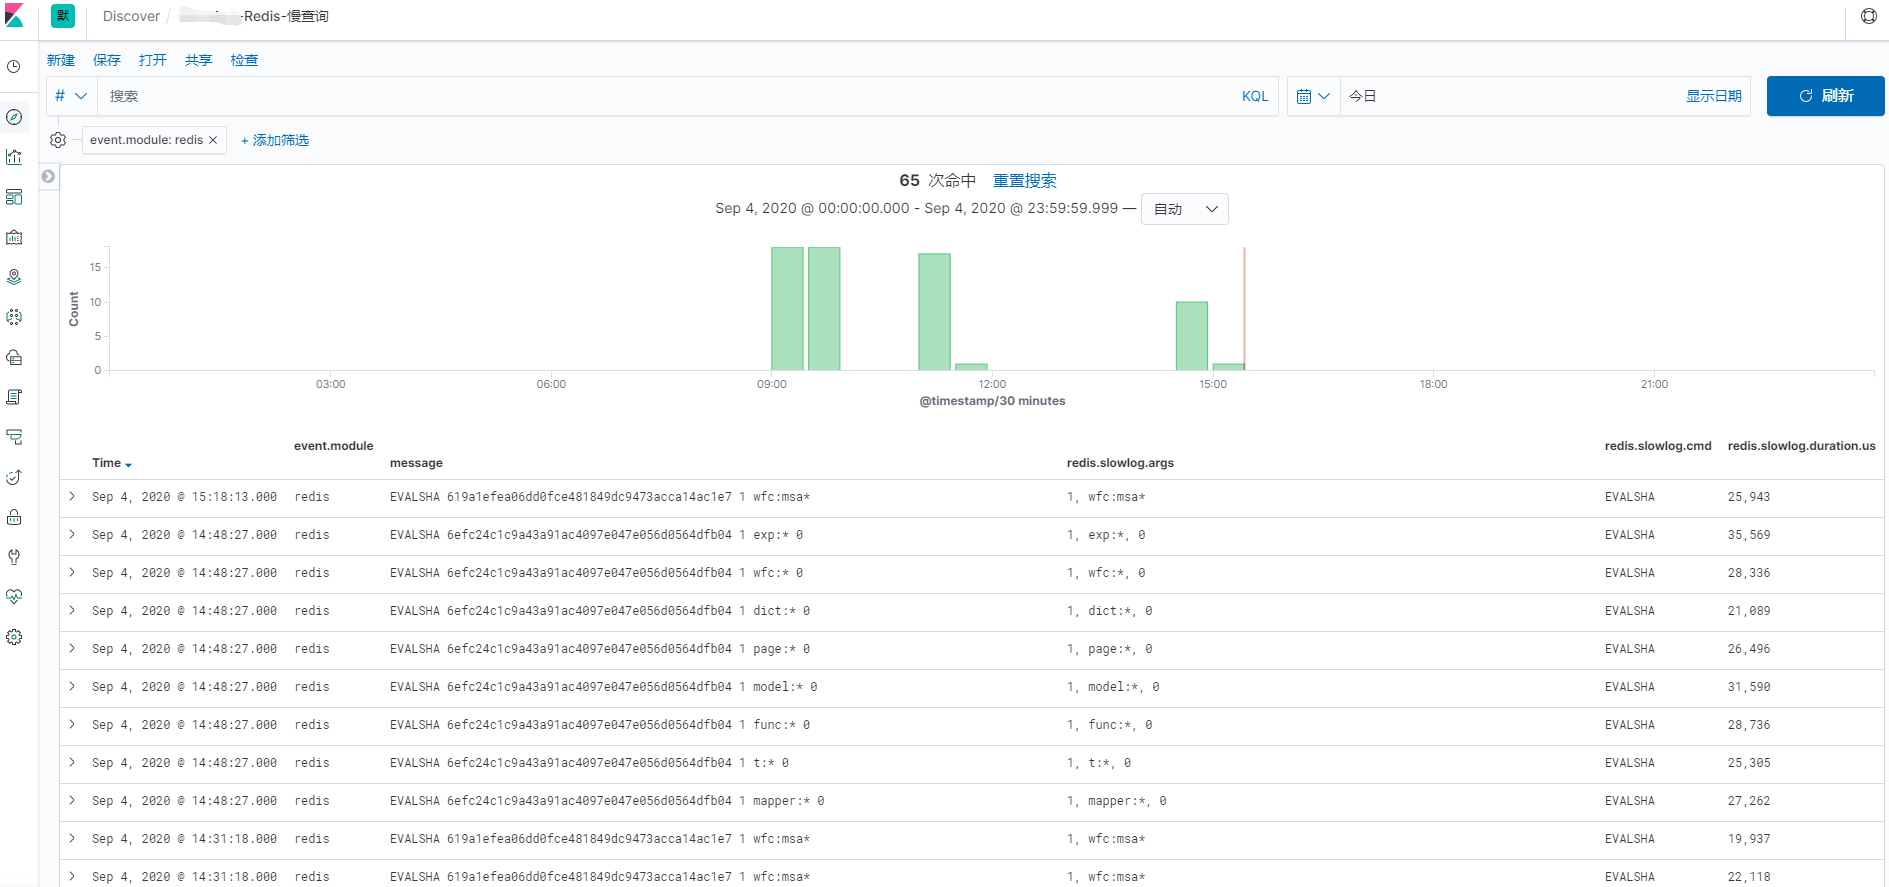The width and height of the screenshot is (1889, 887).
Task: Click 新建 menu item
Action: point(61,60)
